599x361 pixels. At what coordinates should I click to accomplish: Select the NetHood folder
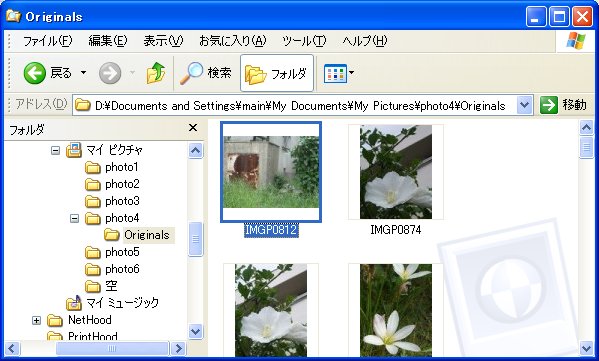(x=79, y=320)
